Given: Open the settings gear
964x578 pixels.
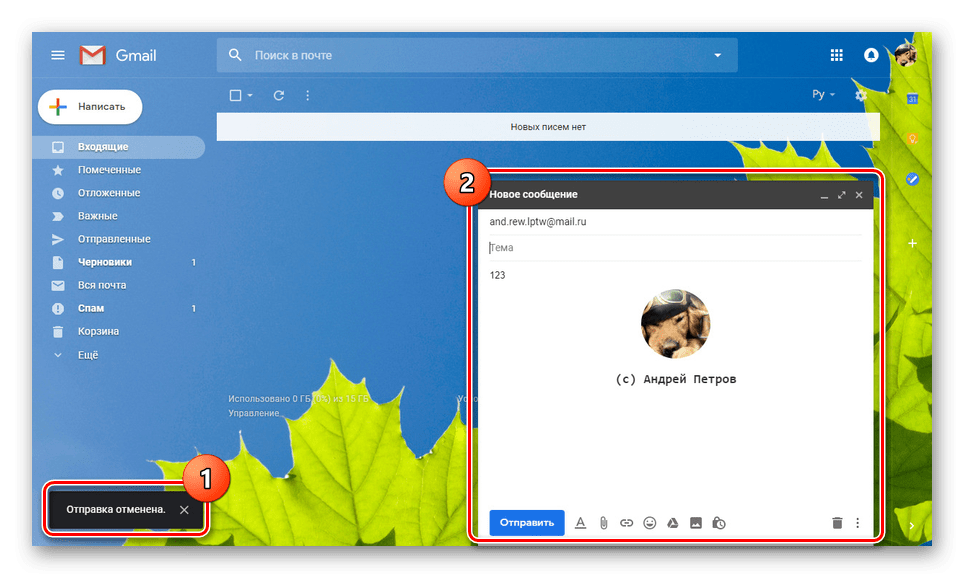Looking at the screenshot, I should point(861,95).
